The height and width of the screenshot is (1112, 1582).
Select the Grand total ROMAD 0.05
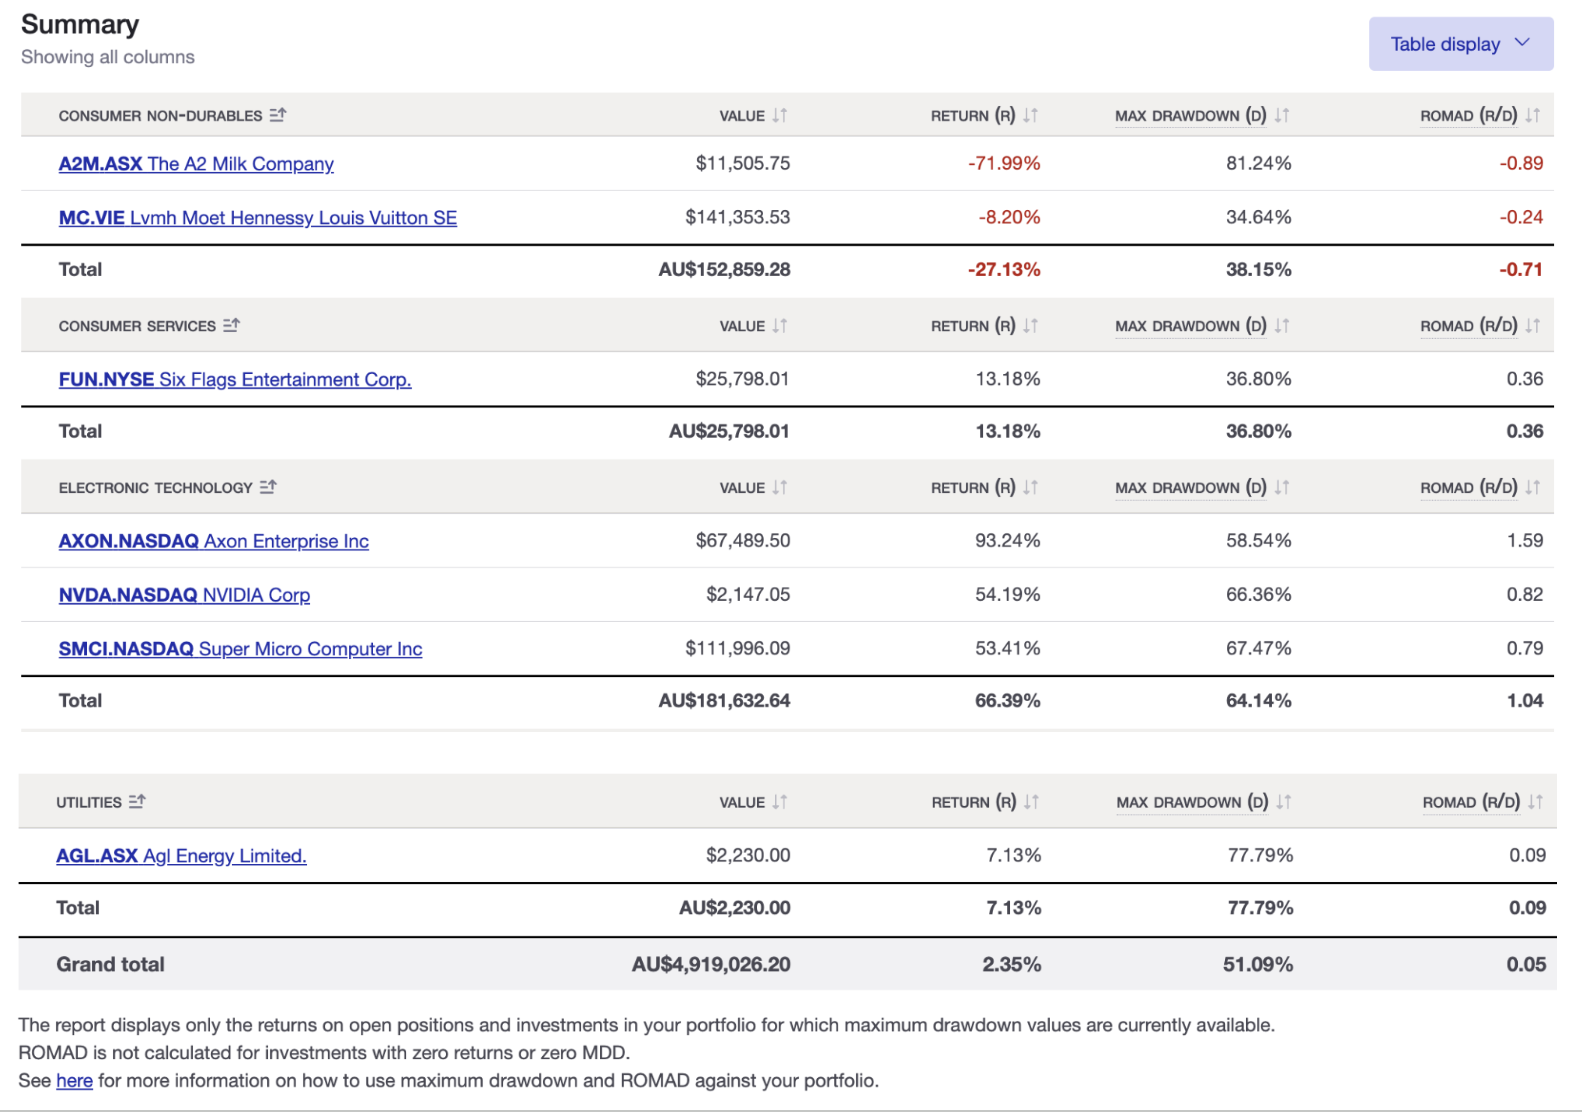pyautogui.click(x=1526, y=965)
